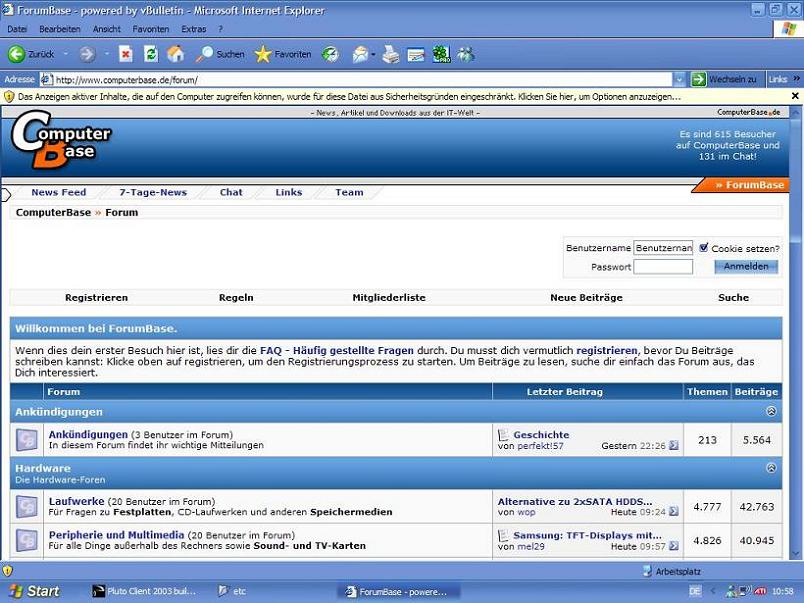Expand the Links toolbar chevron
Viewport: 804px width, 603px height.
[796, 79]
